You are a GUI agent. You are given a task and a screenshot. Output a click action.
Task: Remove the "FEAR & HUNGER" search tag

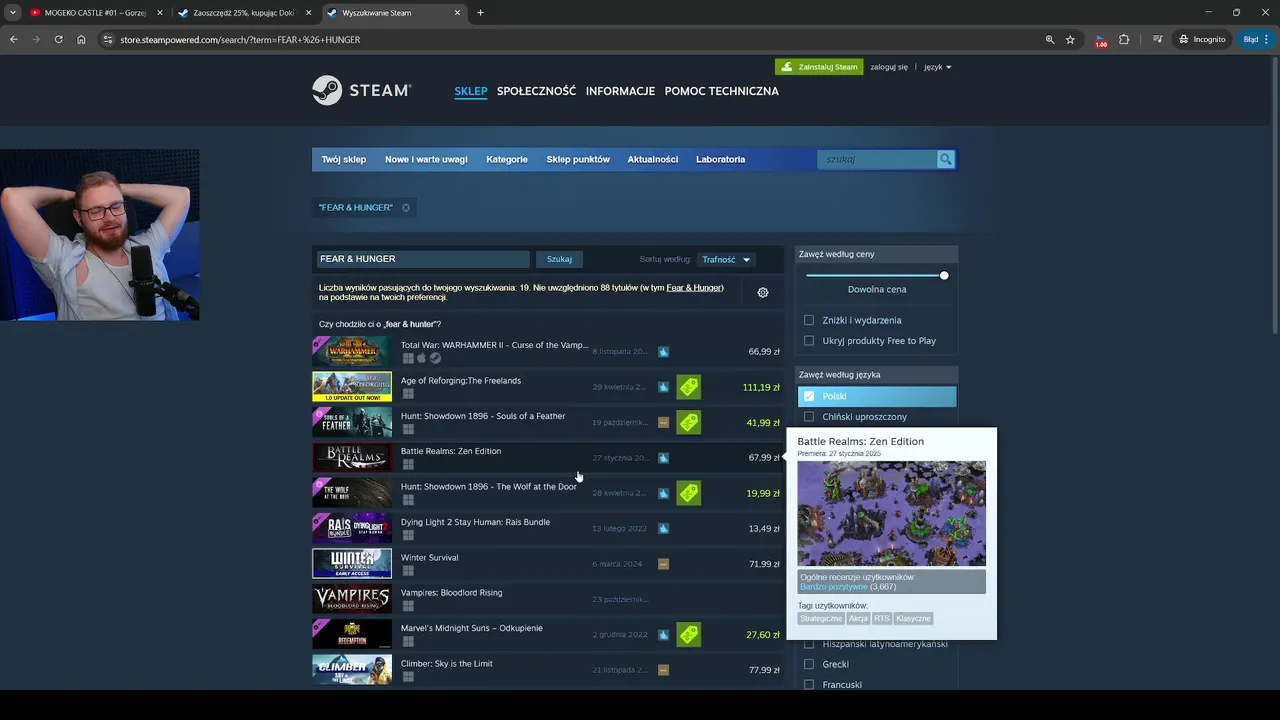(x=406, y=208)
